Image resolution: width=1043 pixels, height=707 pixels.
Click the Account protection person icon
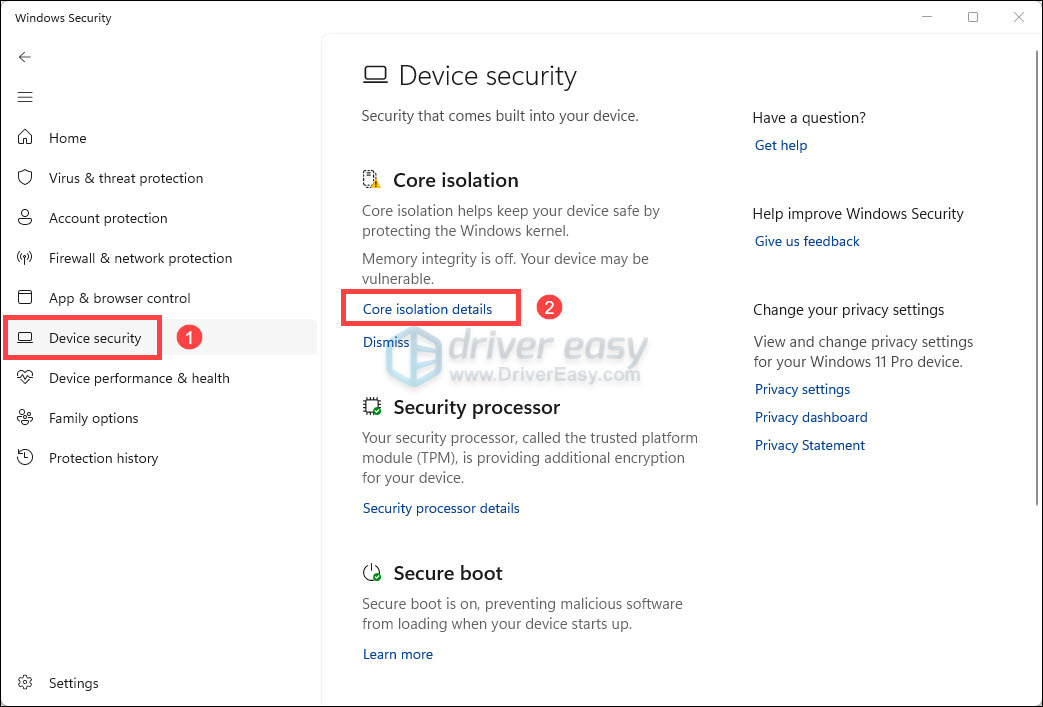click(x=25, y=217)
